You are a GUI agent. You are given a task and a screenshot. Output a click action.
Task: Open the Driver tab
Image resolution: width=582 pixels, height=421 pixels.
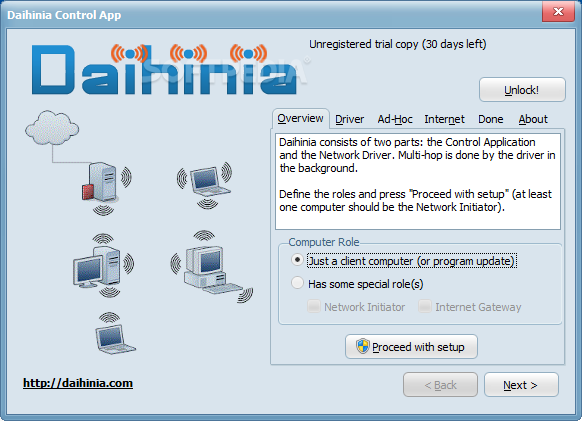(349, 119)
